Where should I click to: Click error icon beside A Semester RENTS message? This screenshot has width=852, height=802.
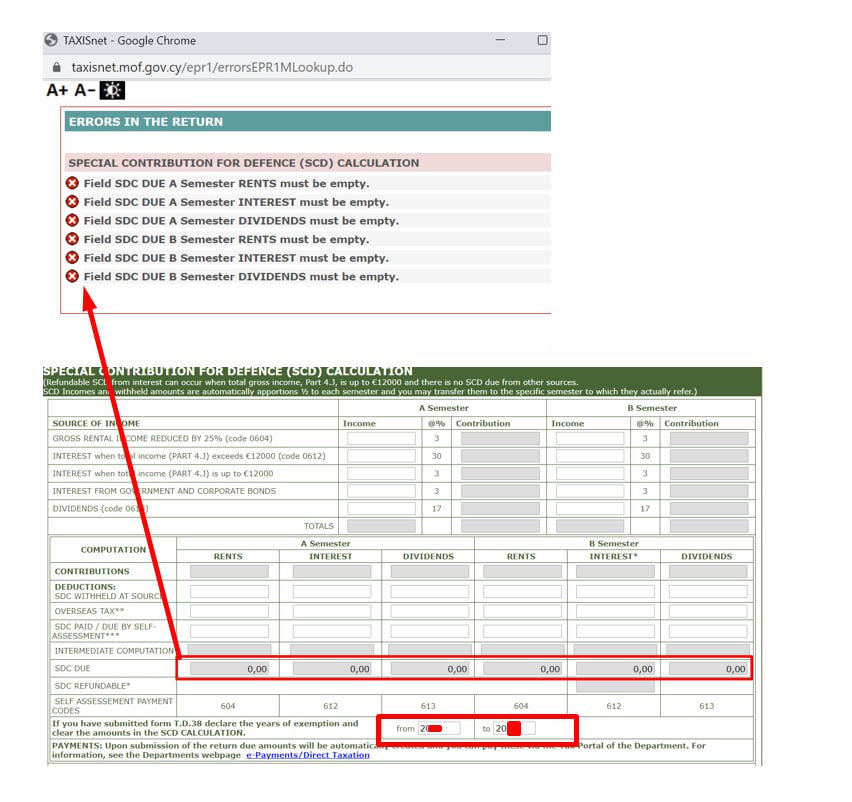72,183
